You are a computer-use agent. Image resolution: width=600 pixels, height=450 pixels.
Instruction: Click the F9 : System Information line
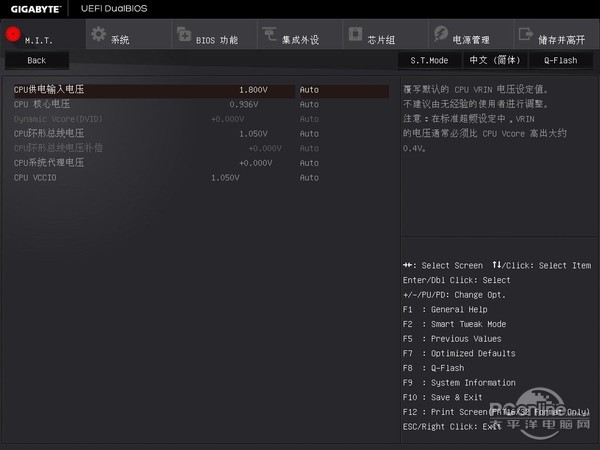459,383
